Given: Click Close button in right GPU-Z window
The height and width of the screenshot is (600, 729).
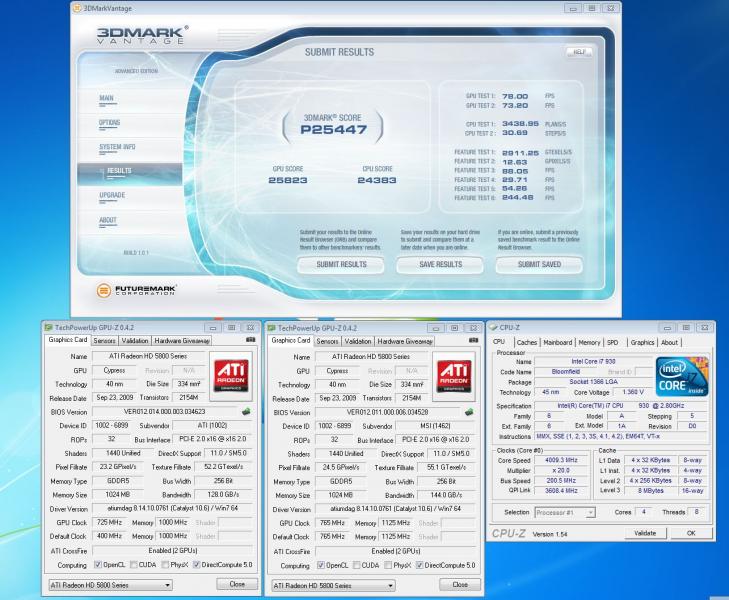Looking at the screenshot, I should click(x=460, y=585).
